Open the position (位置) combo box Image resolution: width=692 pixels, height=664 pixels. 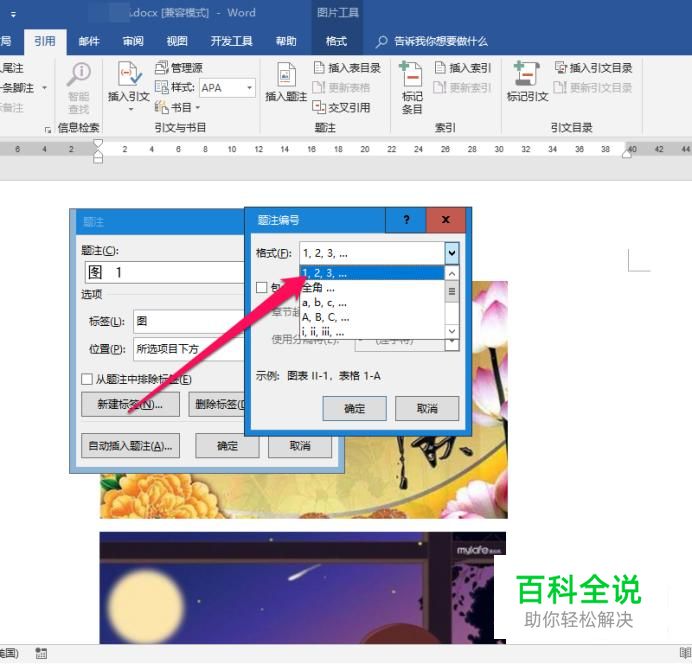189,349
